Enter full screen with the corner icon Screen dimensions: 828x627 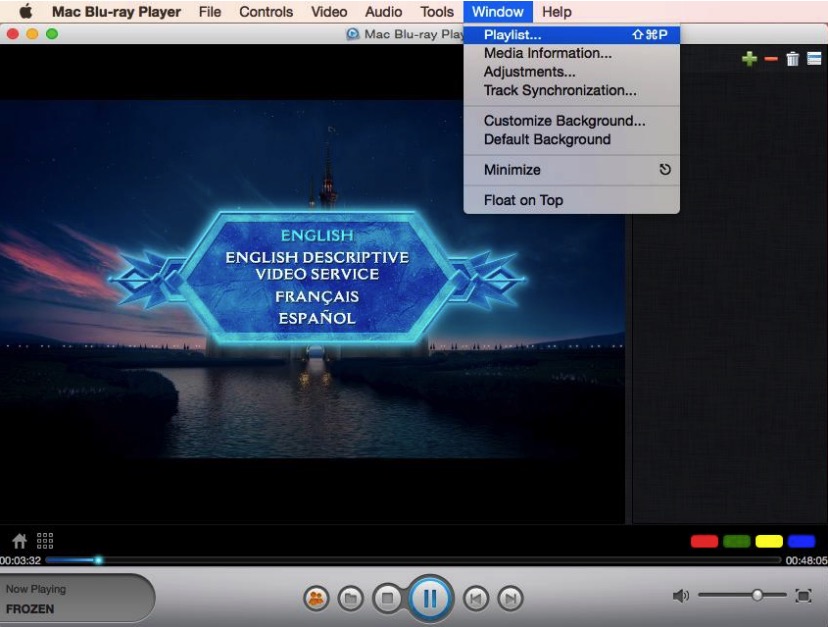[804, 596]
